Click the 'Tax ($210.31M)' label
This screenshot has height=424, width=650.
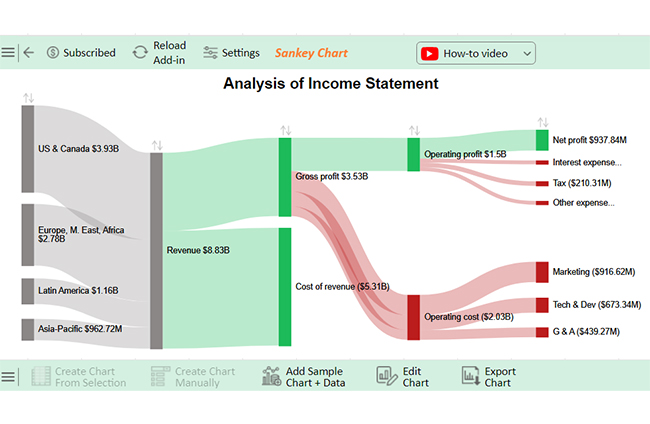click(x=582, y=183)
